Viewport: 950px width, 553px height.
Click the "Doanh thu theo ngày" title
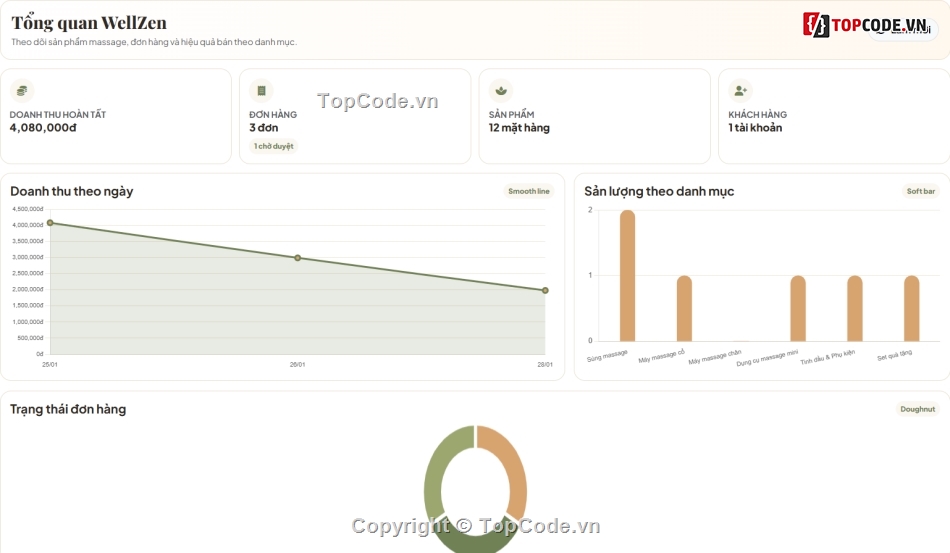point(71,191)
